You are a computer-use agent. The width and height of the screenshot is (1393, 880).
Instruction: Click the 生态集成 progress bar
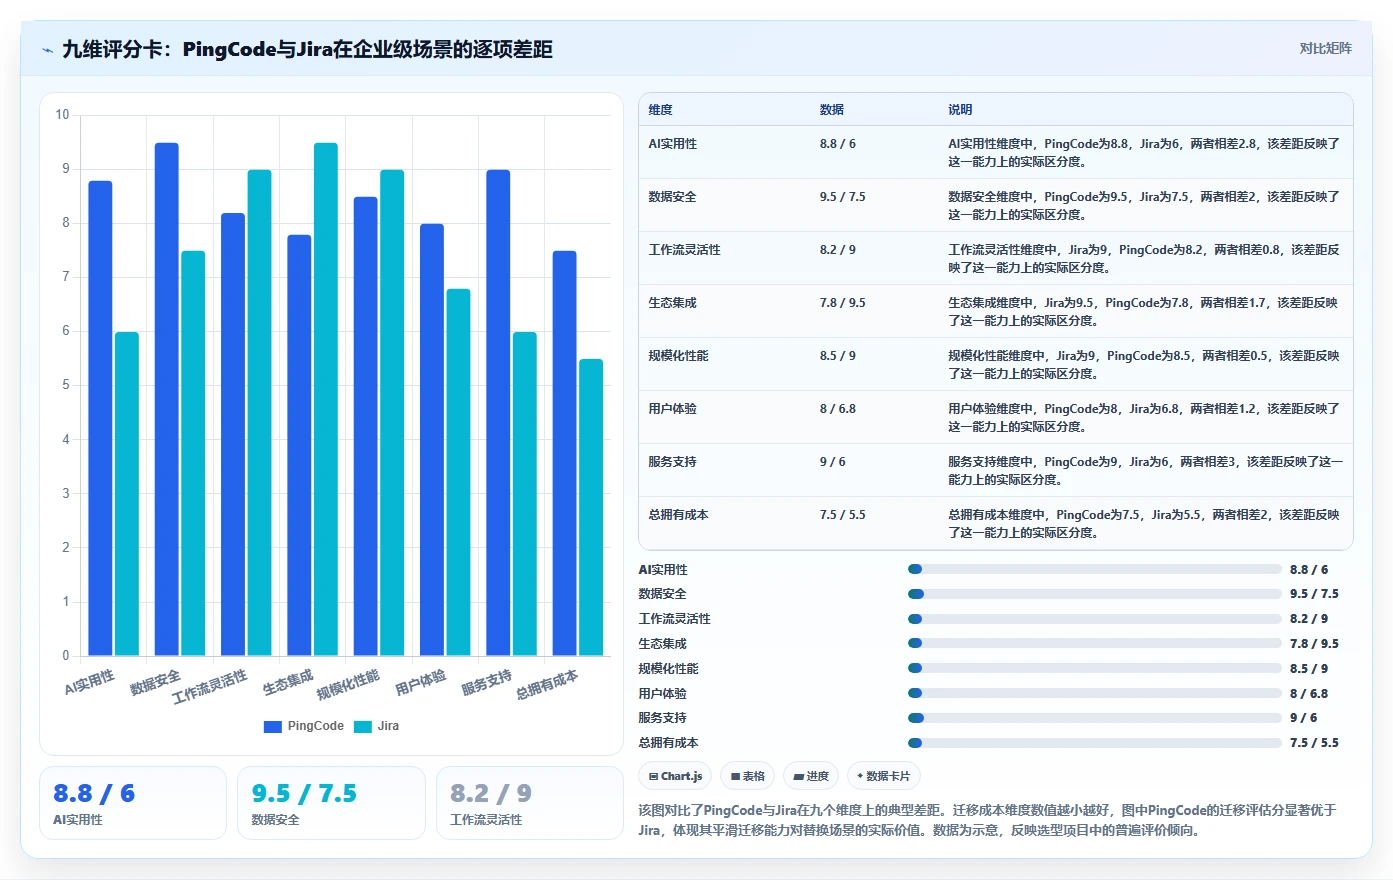[x=1094, y=644]
